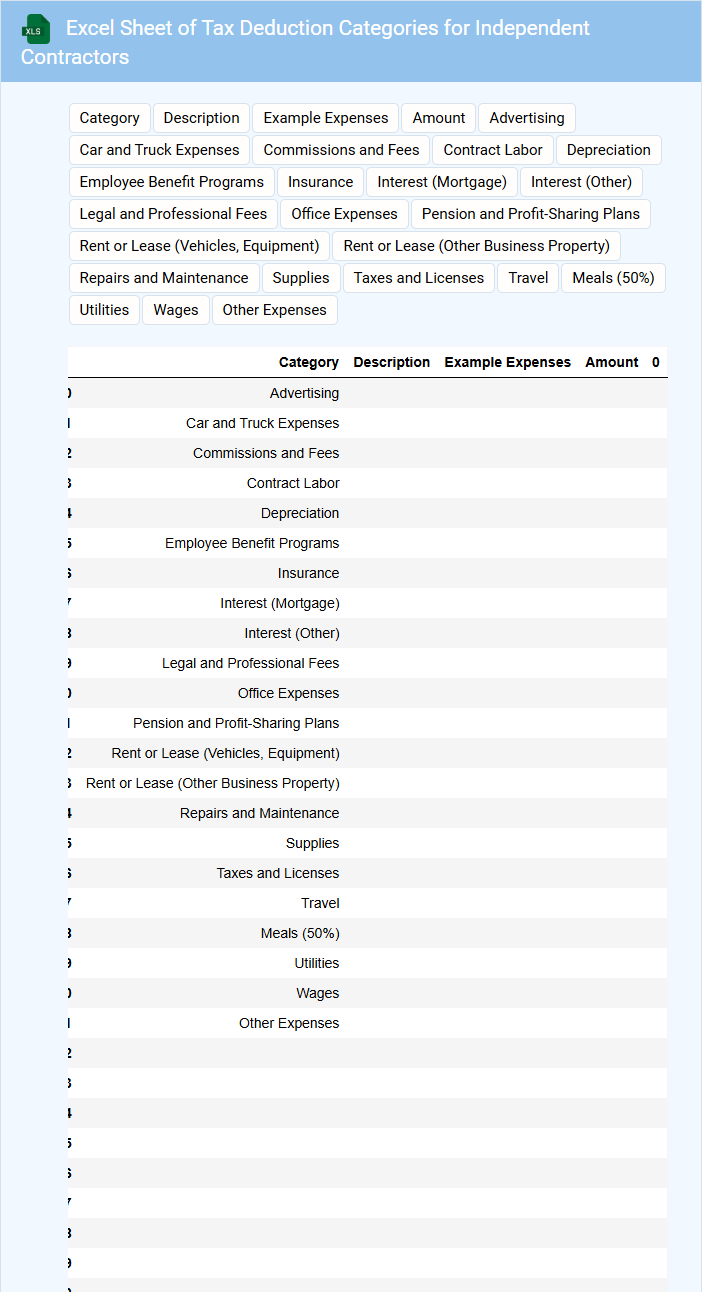The width and height of the screenshot is (702, 1292).
Task: Click the Interest (Other) table cell
Action: [292, 633]
